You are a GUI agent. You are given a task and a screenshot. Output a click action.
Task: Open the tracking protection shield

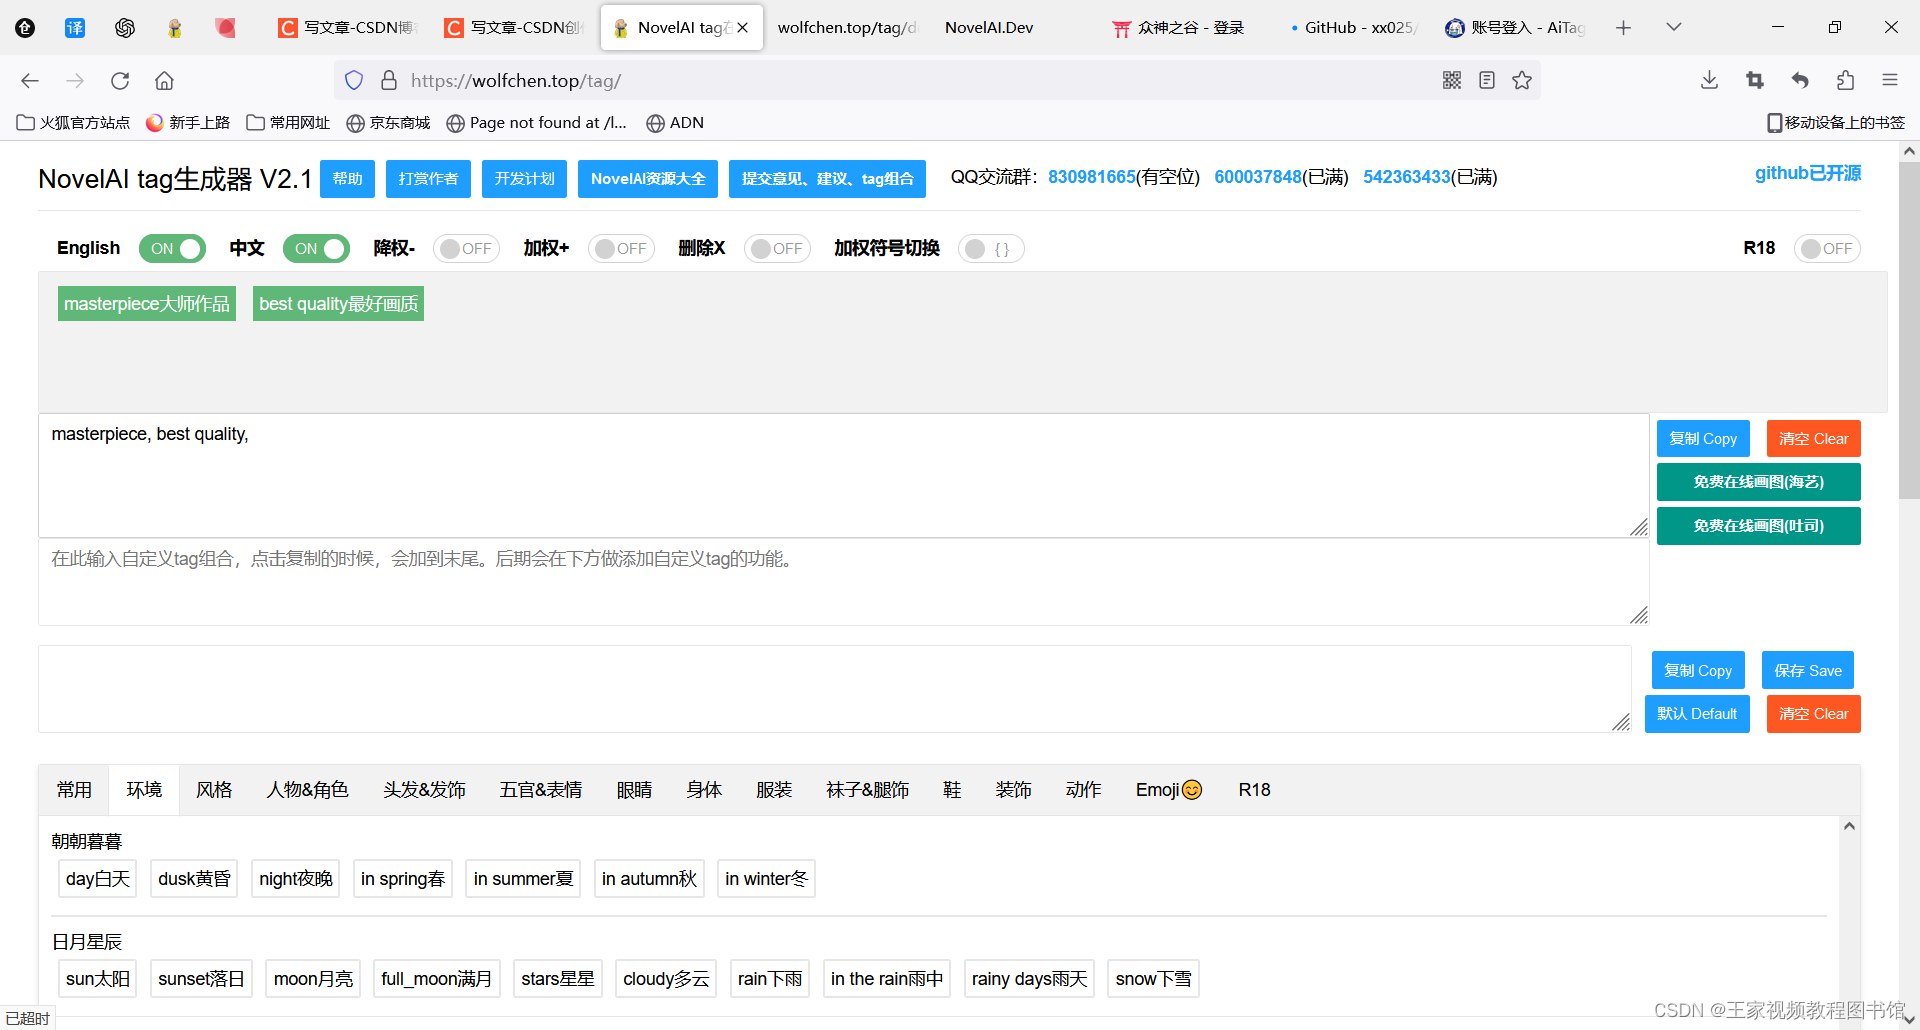coord(354,80)
